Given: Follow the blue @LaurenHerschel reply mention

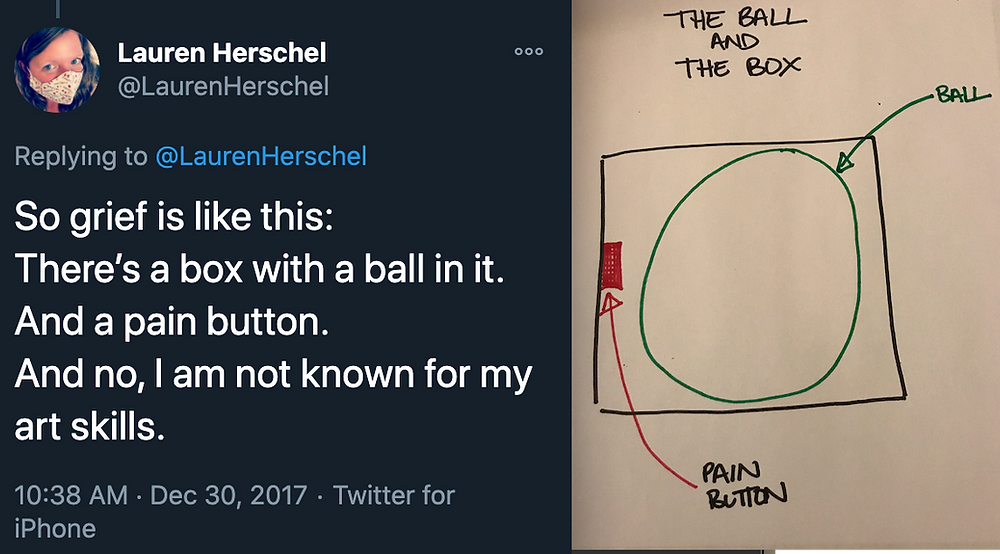Looking at the screenshot, I should click(261, 156).
